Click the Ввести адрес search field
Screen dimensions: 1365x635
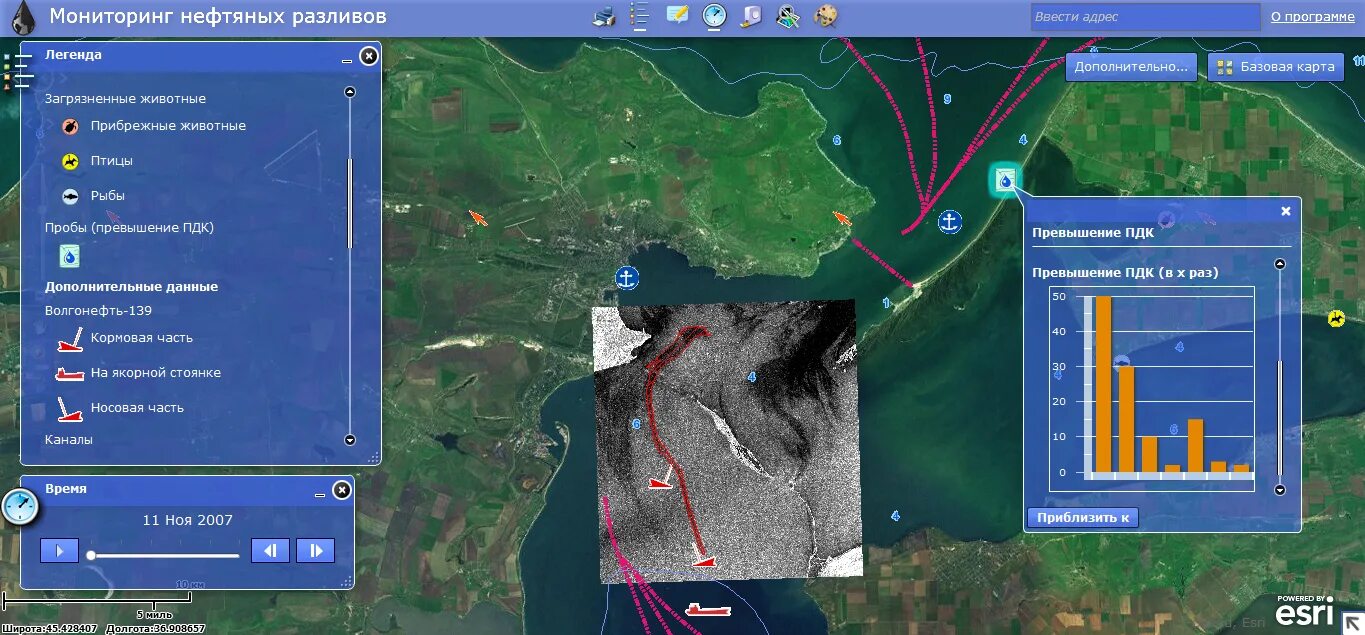click(1146, 16)
